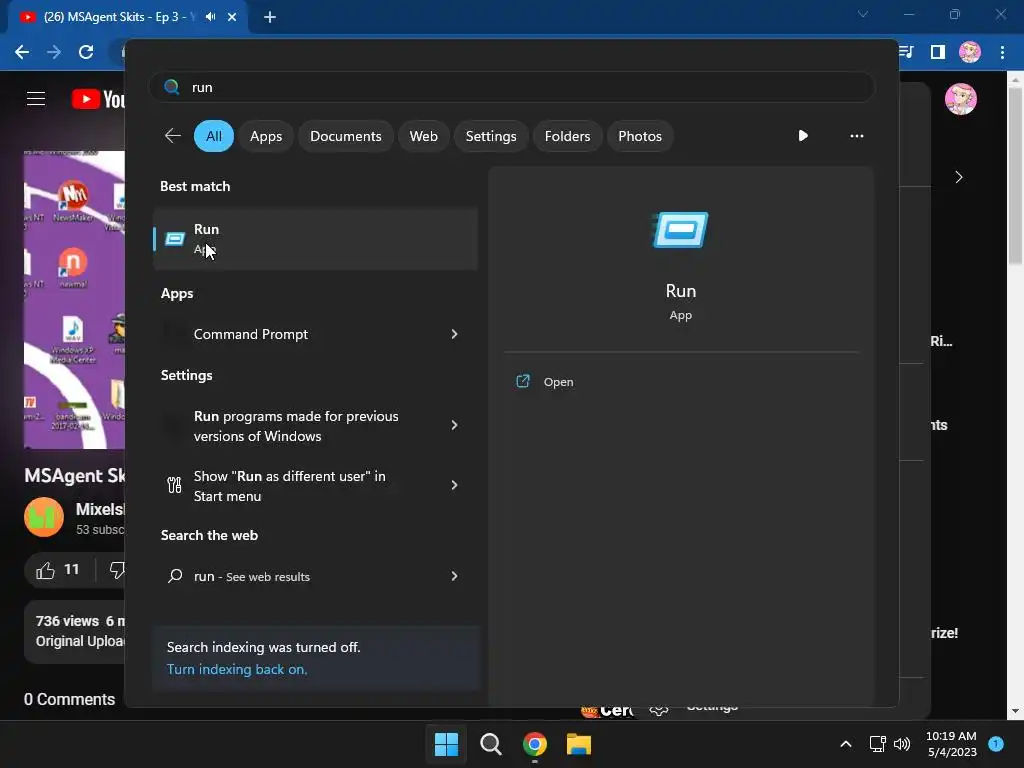The height and width of the screenshot is (768, 1024).
Task: Select the Documents filter tab
Action: coord(345,136)
